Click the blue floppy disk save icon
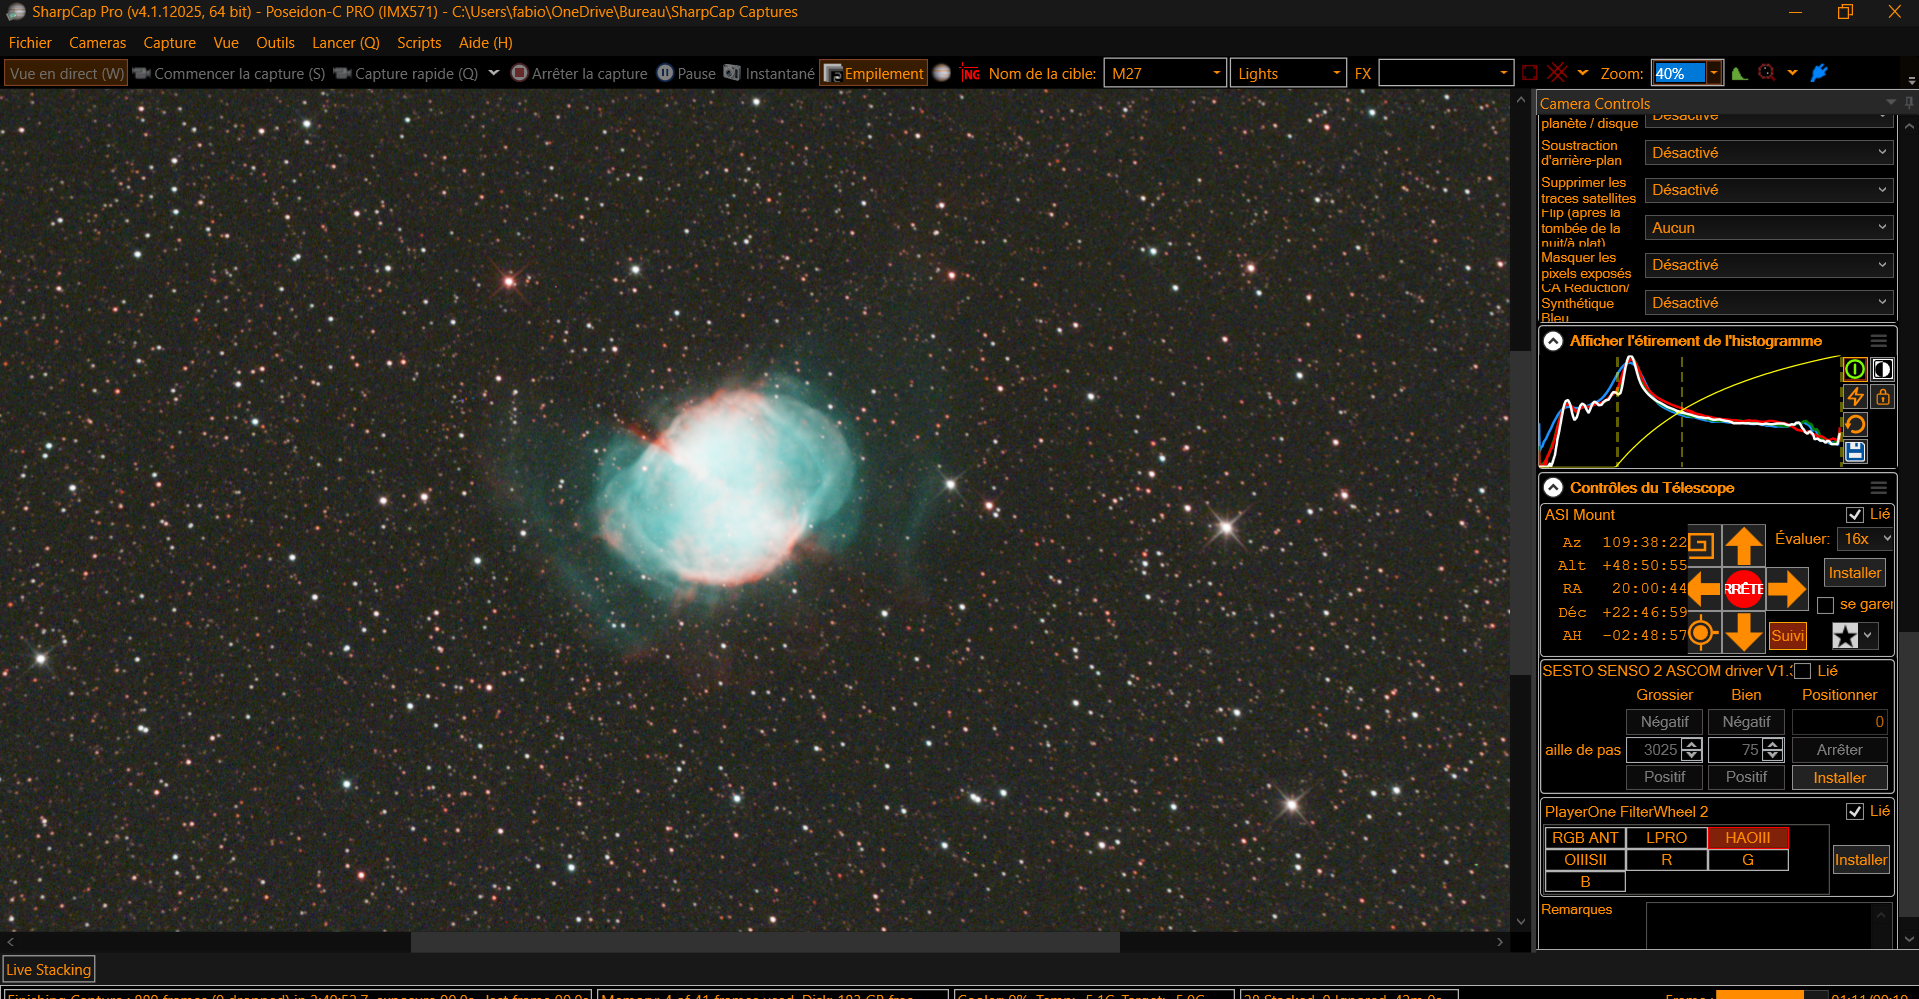Screen dimensions: 1919x999 coord(1855,451)
